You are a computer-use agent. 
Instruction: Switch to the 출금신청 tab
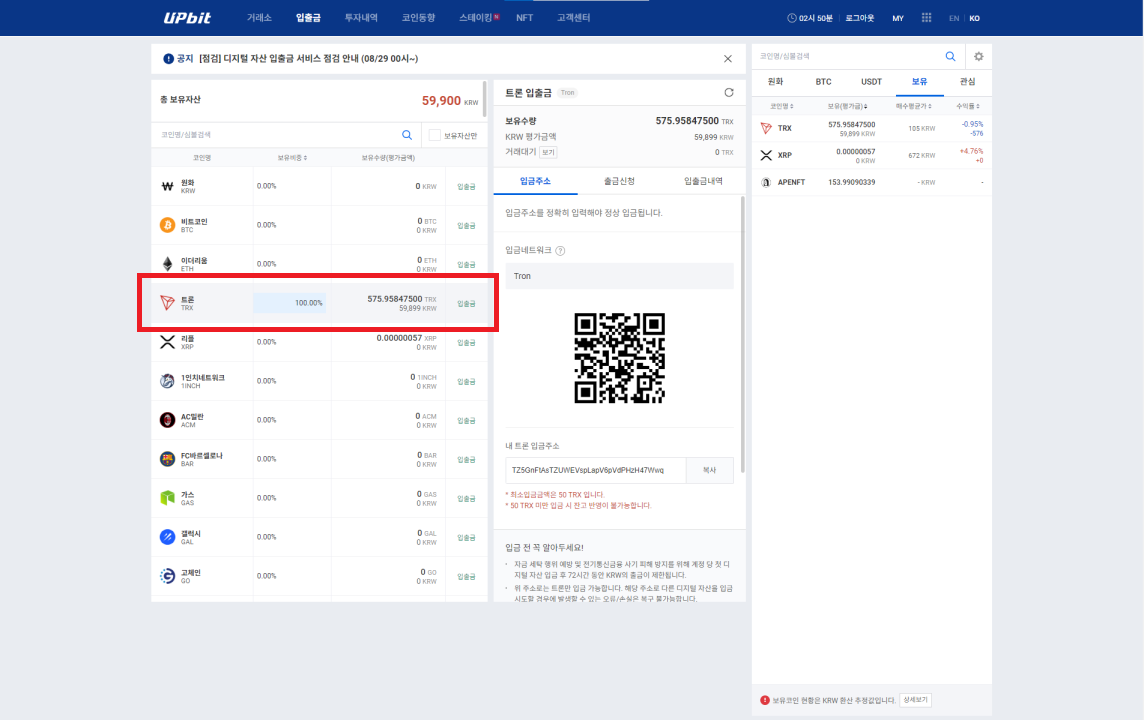pos(619,182)
